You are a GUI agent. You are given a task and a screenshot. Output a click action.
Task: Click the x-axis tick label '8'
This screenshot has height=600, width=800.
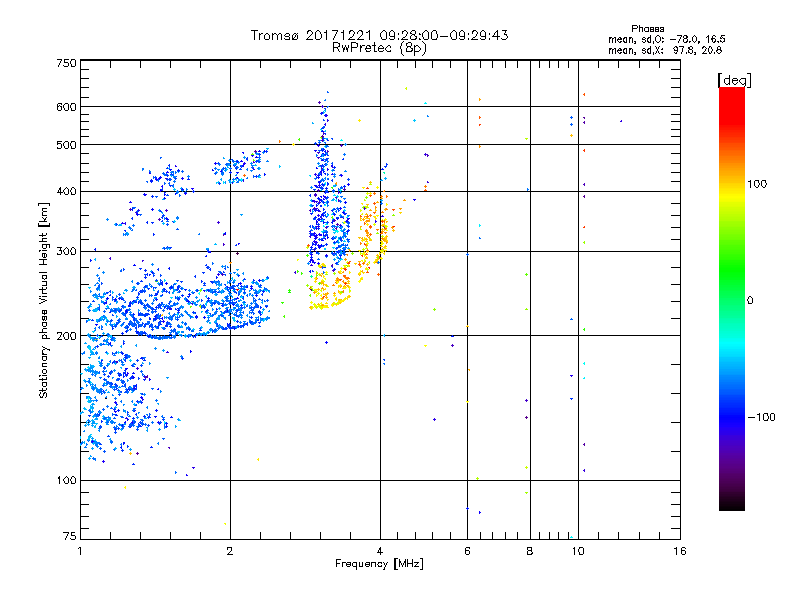pos(530,551)
